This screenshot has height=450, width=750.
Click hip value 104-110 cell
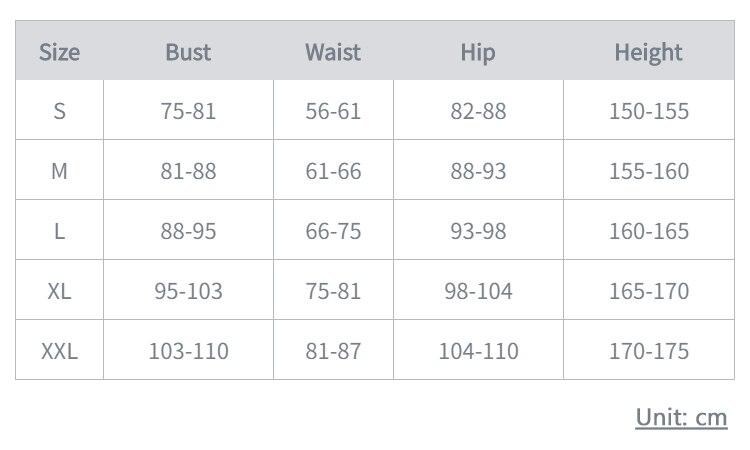tap(478, 350)
